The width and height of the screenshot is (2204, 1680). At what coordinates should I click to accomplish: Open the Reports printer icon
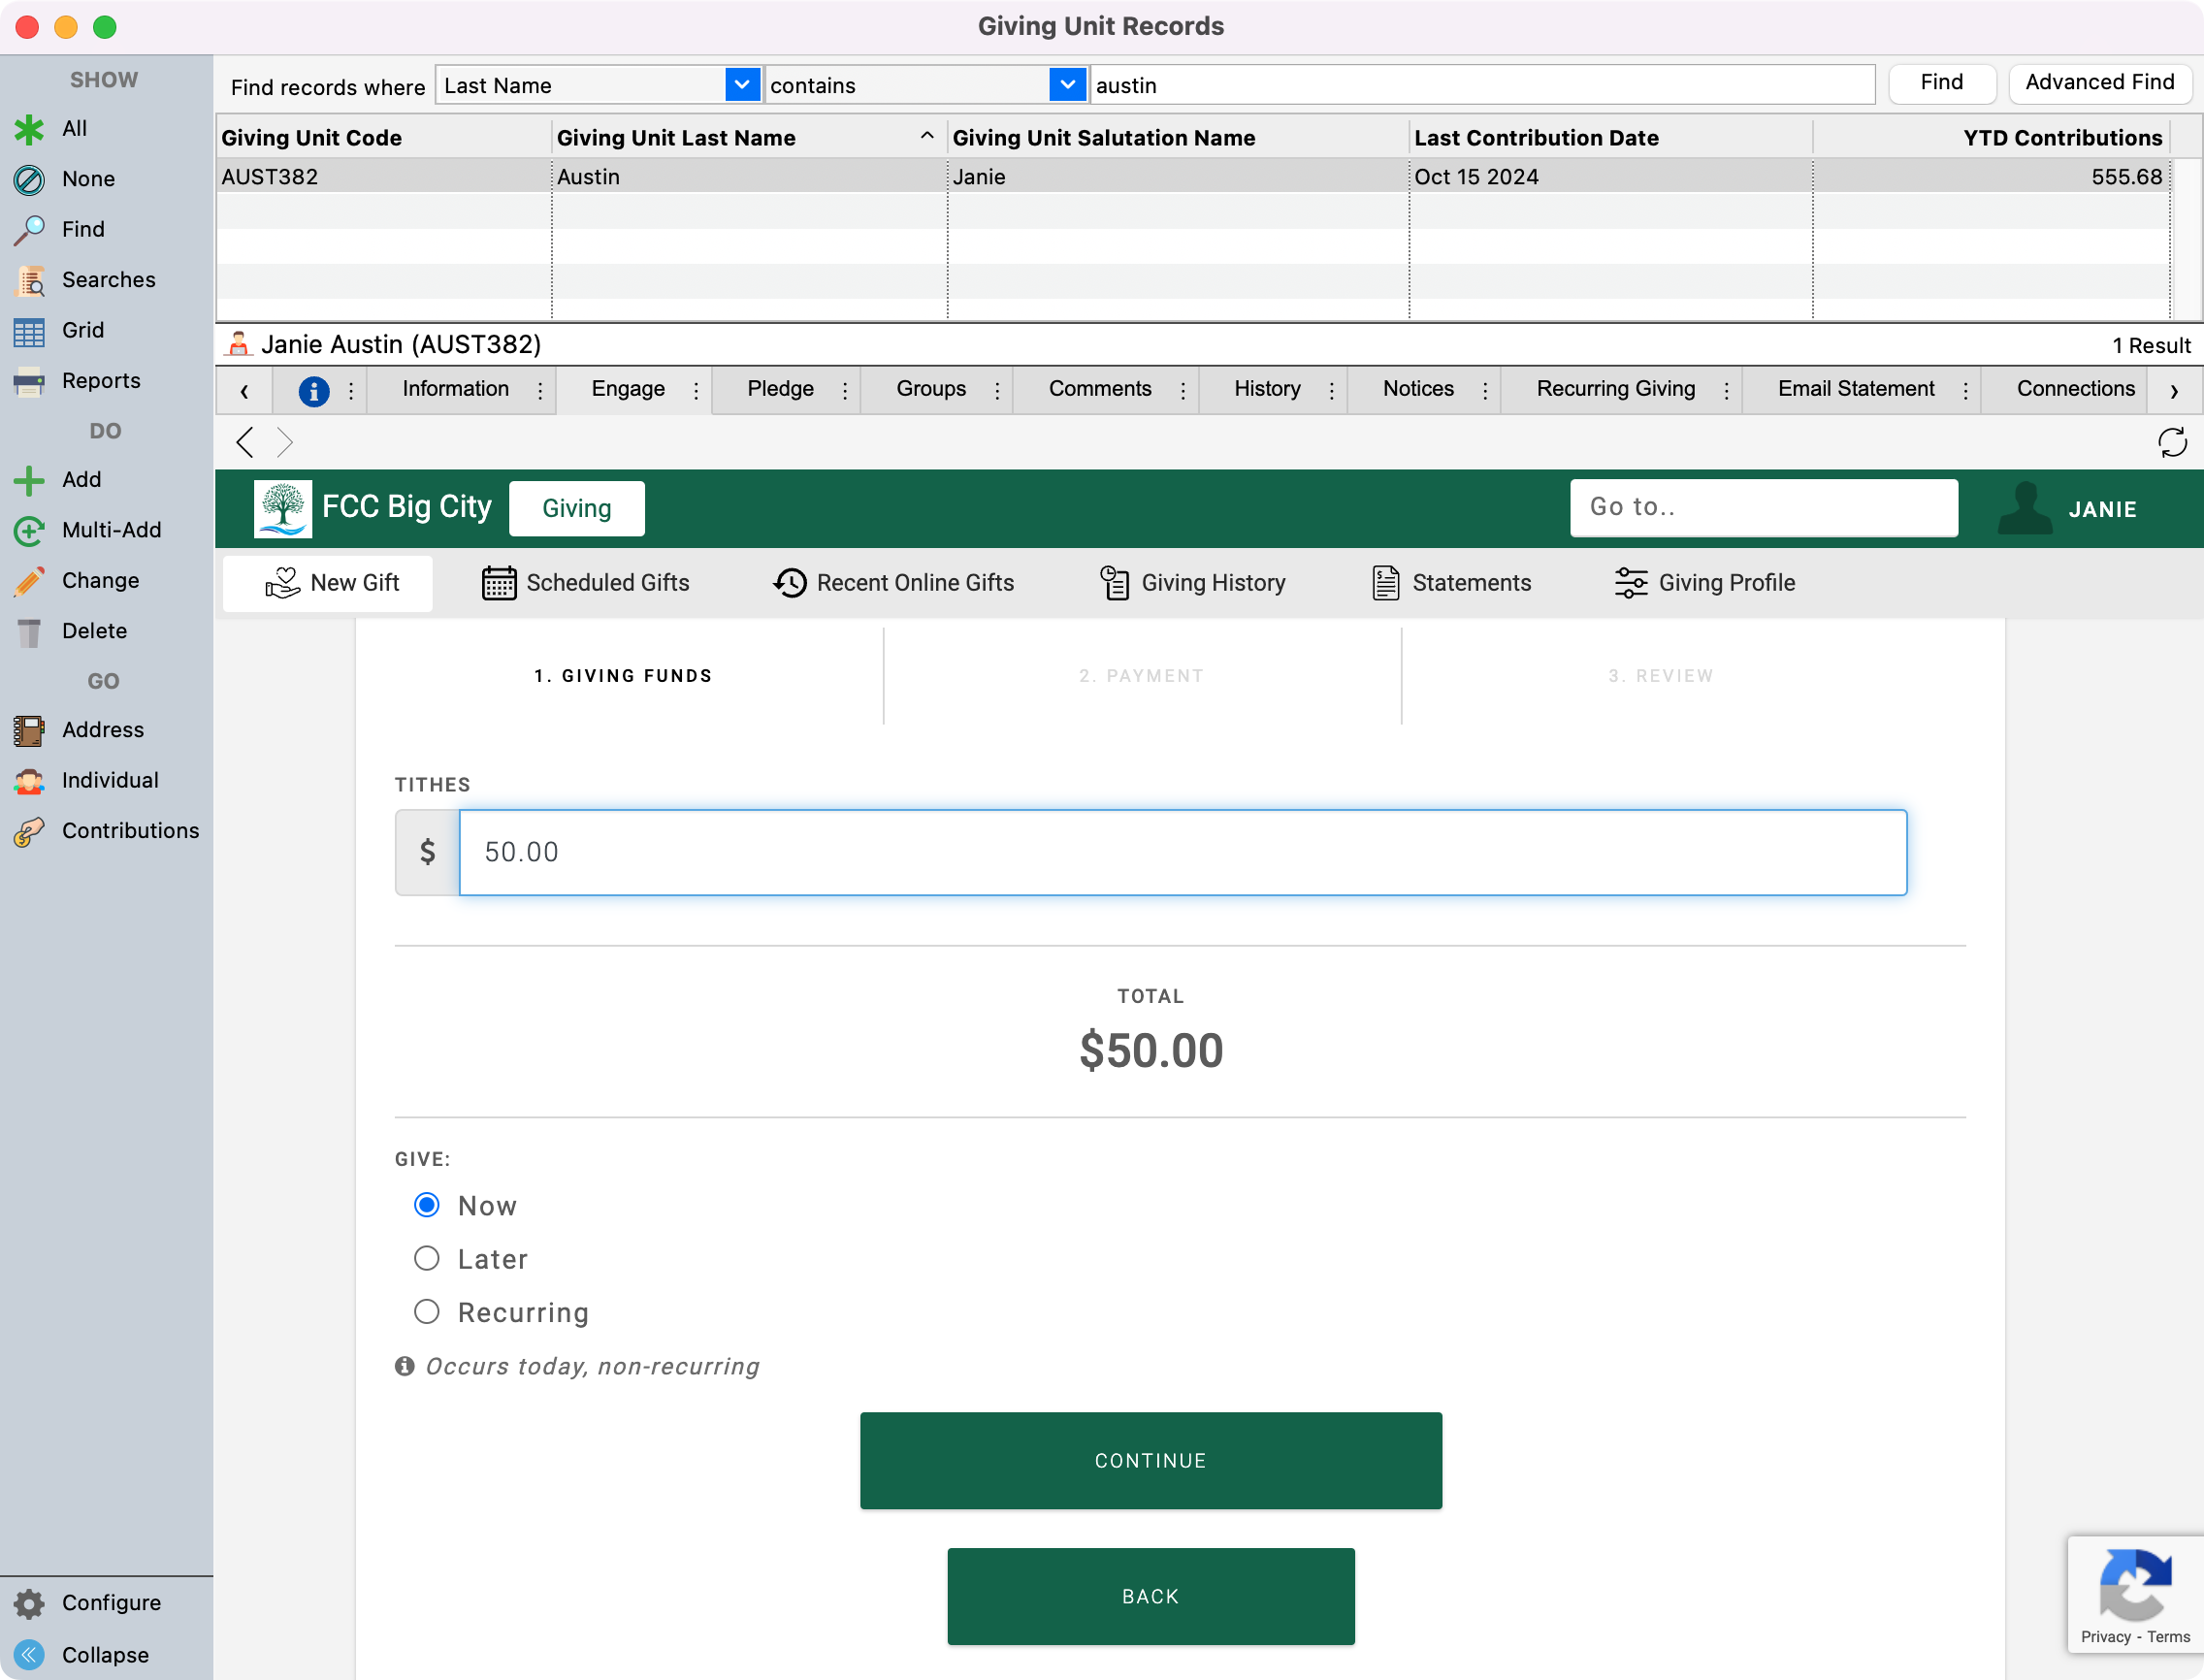30,381
